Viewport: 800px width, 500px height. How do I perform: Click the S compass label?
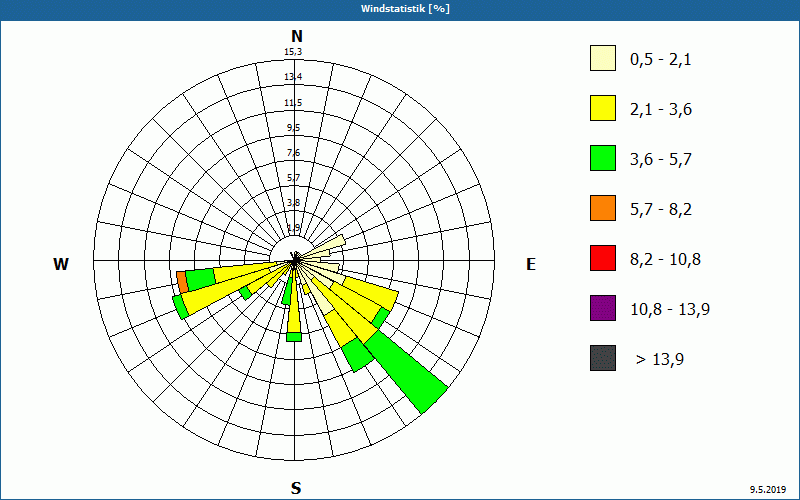tap(296, 488)
